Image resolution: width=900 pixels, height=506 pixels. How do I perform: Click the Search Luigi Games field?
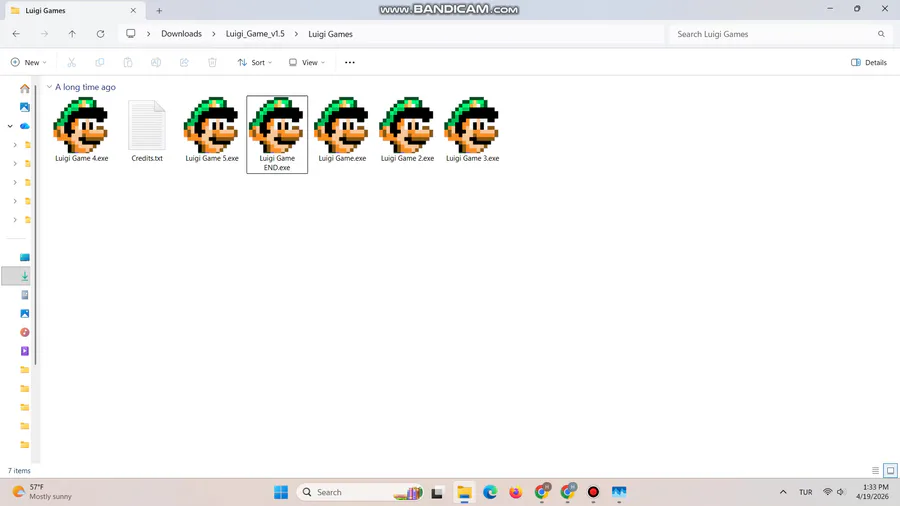(x=779, y=34)
